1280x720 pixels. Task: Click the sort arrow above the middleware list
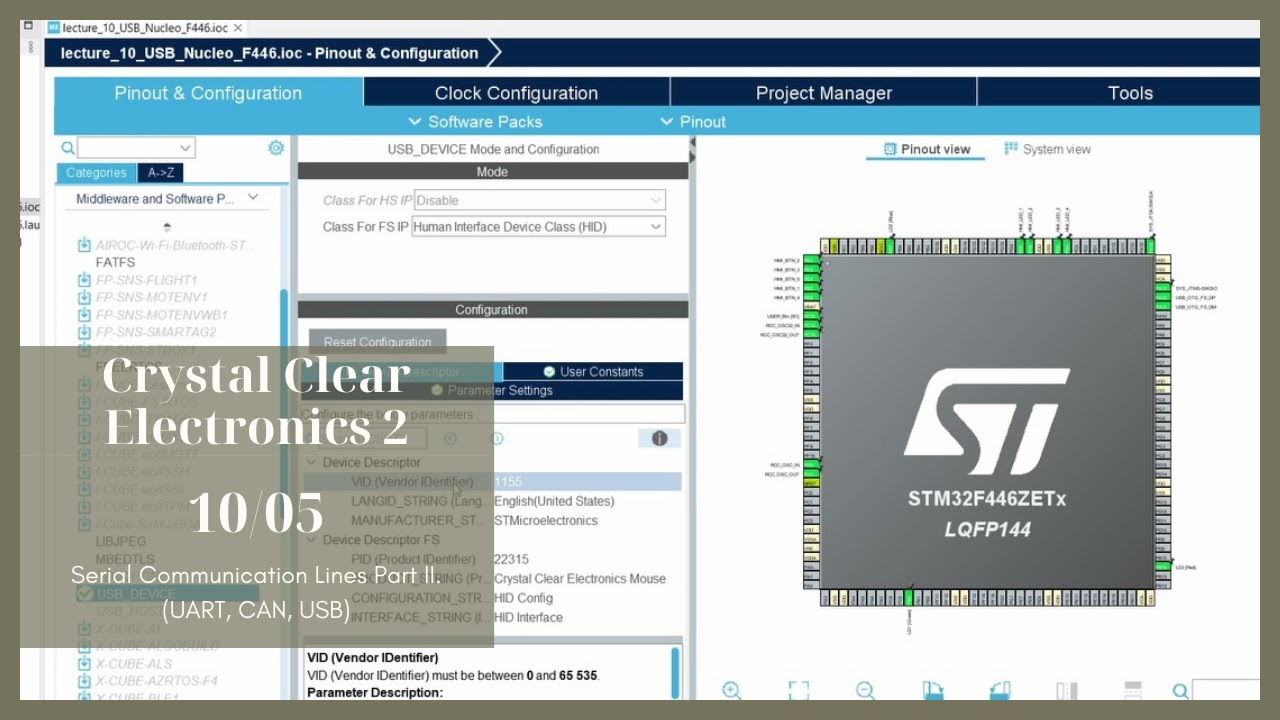tap(167, 227)
